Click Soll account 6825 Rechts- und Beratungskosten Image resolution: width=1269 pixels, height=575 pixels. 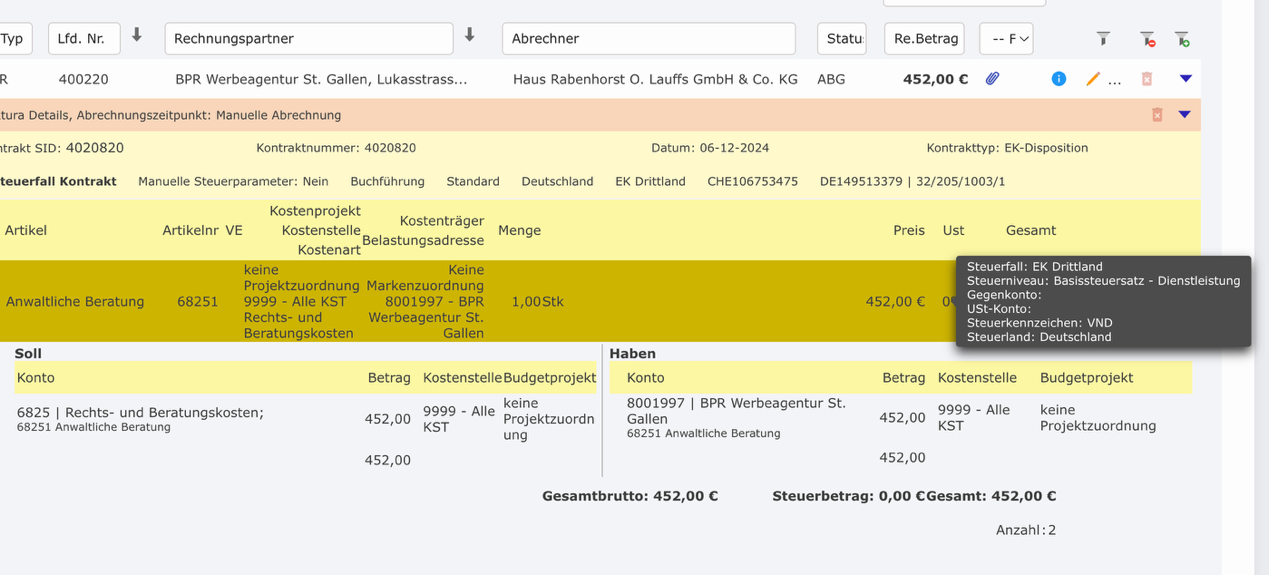(140, 412)
